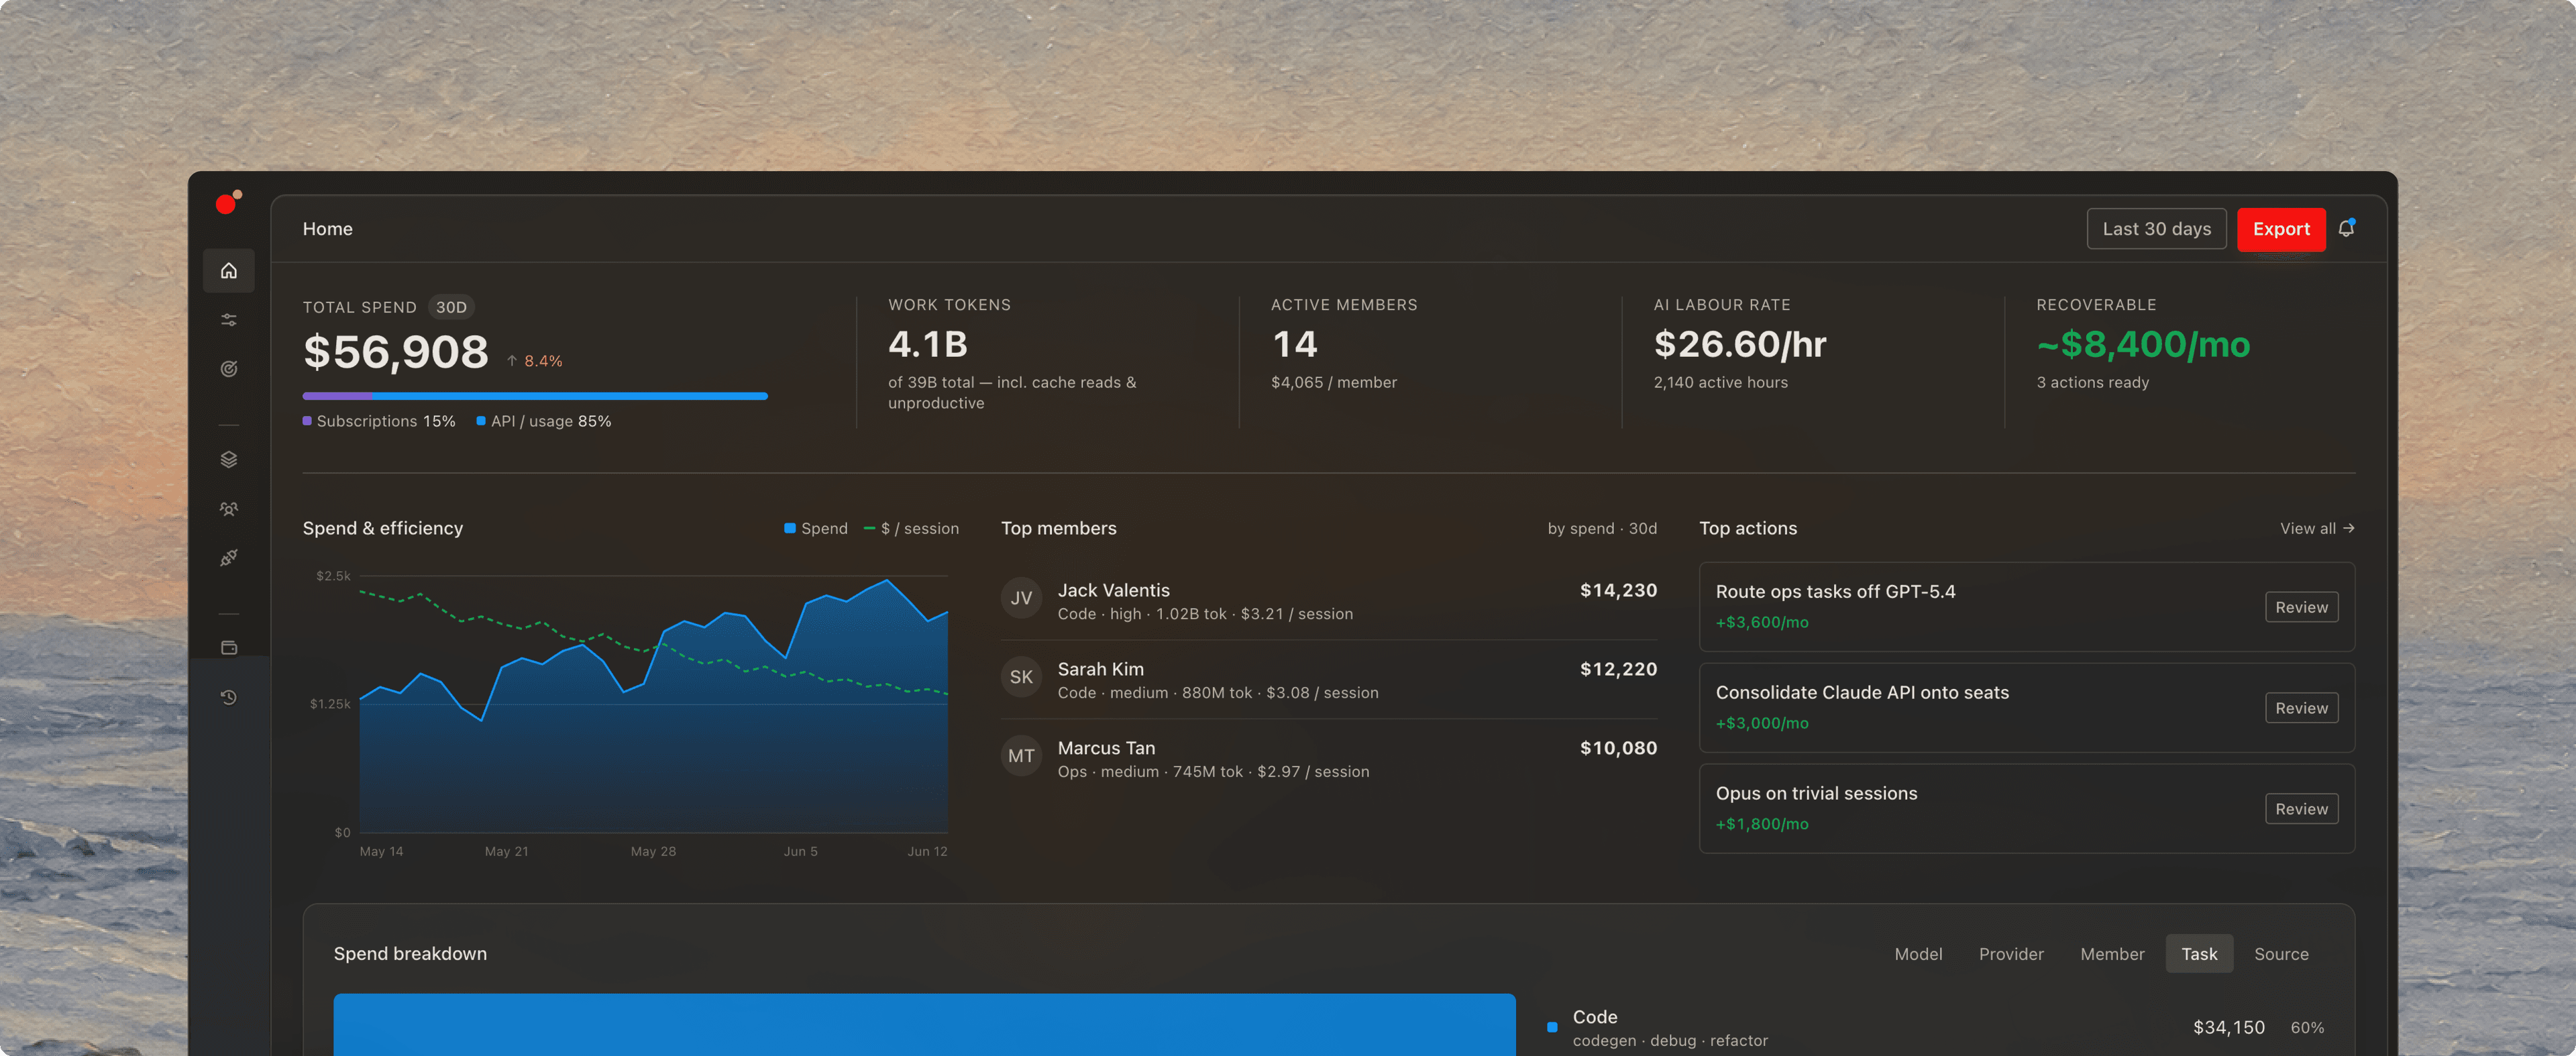Open the sliders settings icon in sidebar

click(x=228, y=320)
